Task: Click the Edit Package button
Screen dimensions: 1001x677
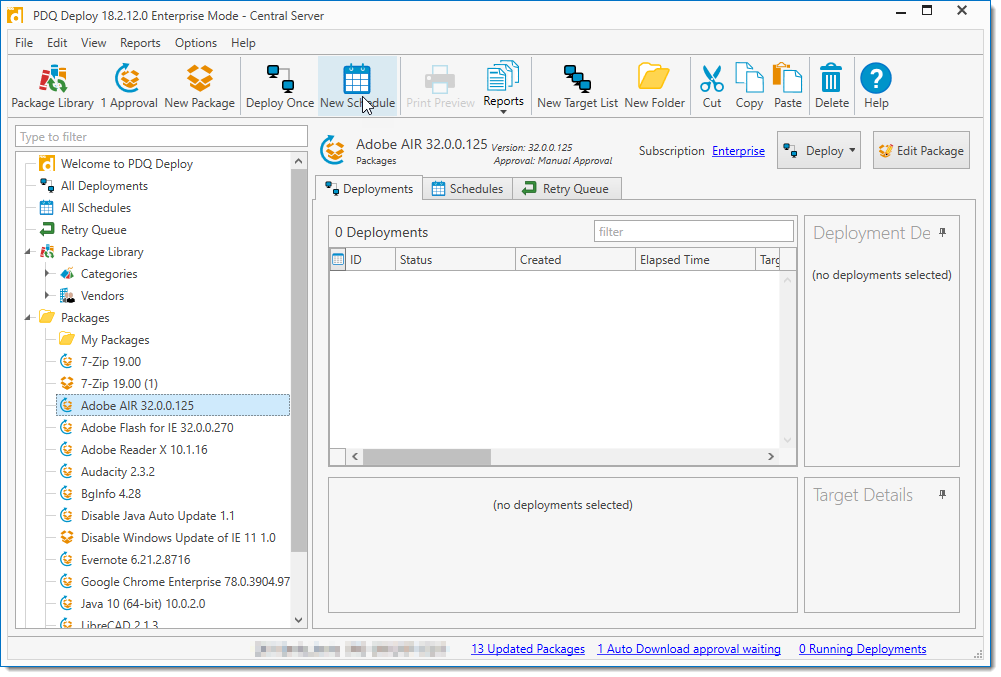Action: click(921, 151)
